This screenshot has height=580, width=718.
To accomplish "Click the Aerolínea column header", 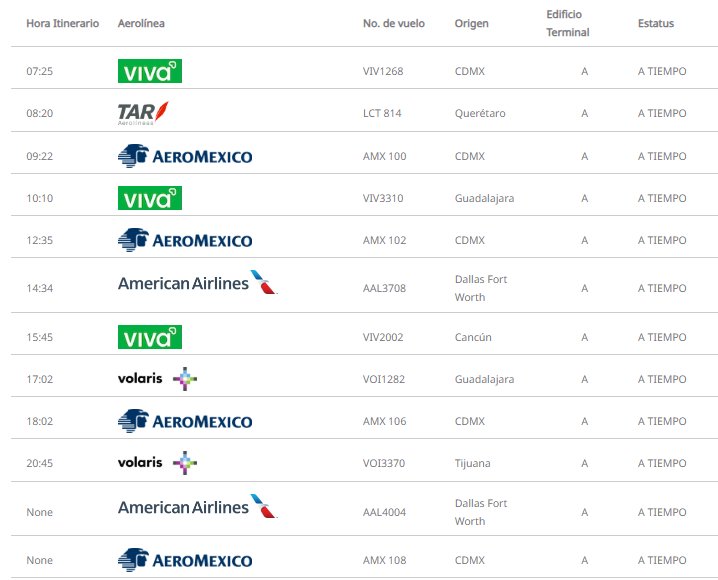I will coord(143,23).
